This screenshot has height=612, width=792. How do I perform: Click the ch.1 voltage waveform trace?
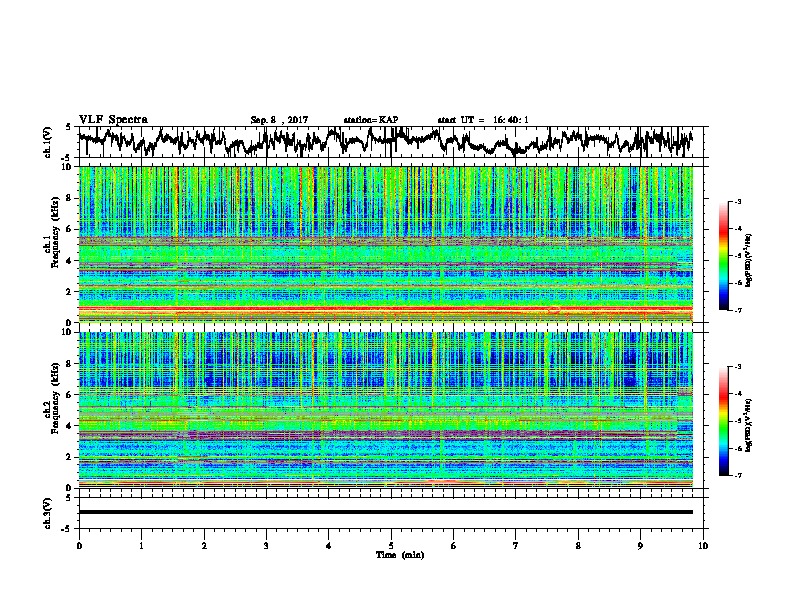pos(385,142)
